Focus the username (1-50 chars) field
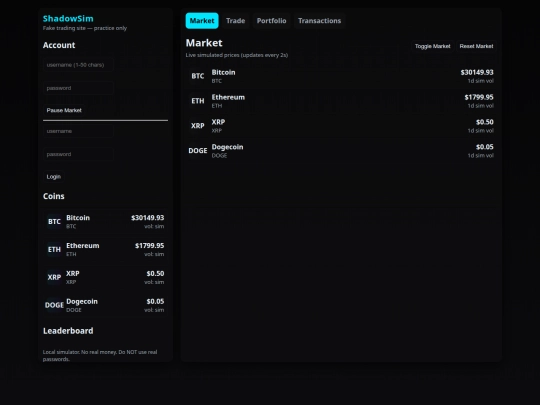540x405 pixels. 79,65
